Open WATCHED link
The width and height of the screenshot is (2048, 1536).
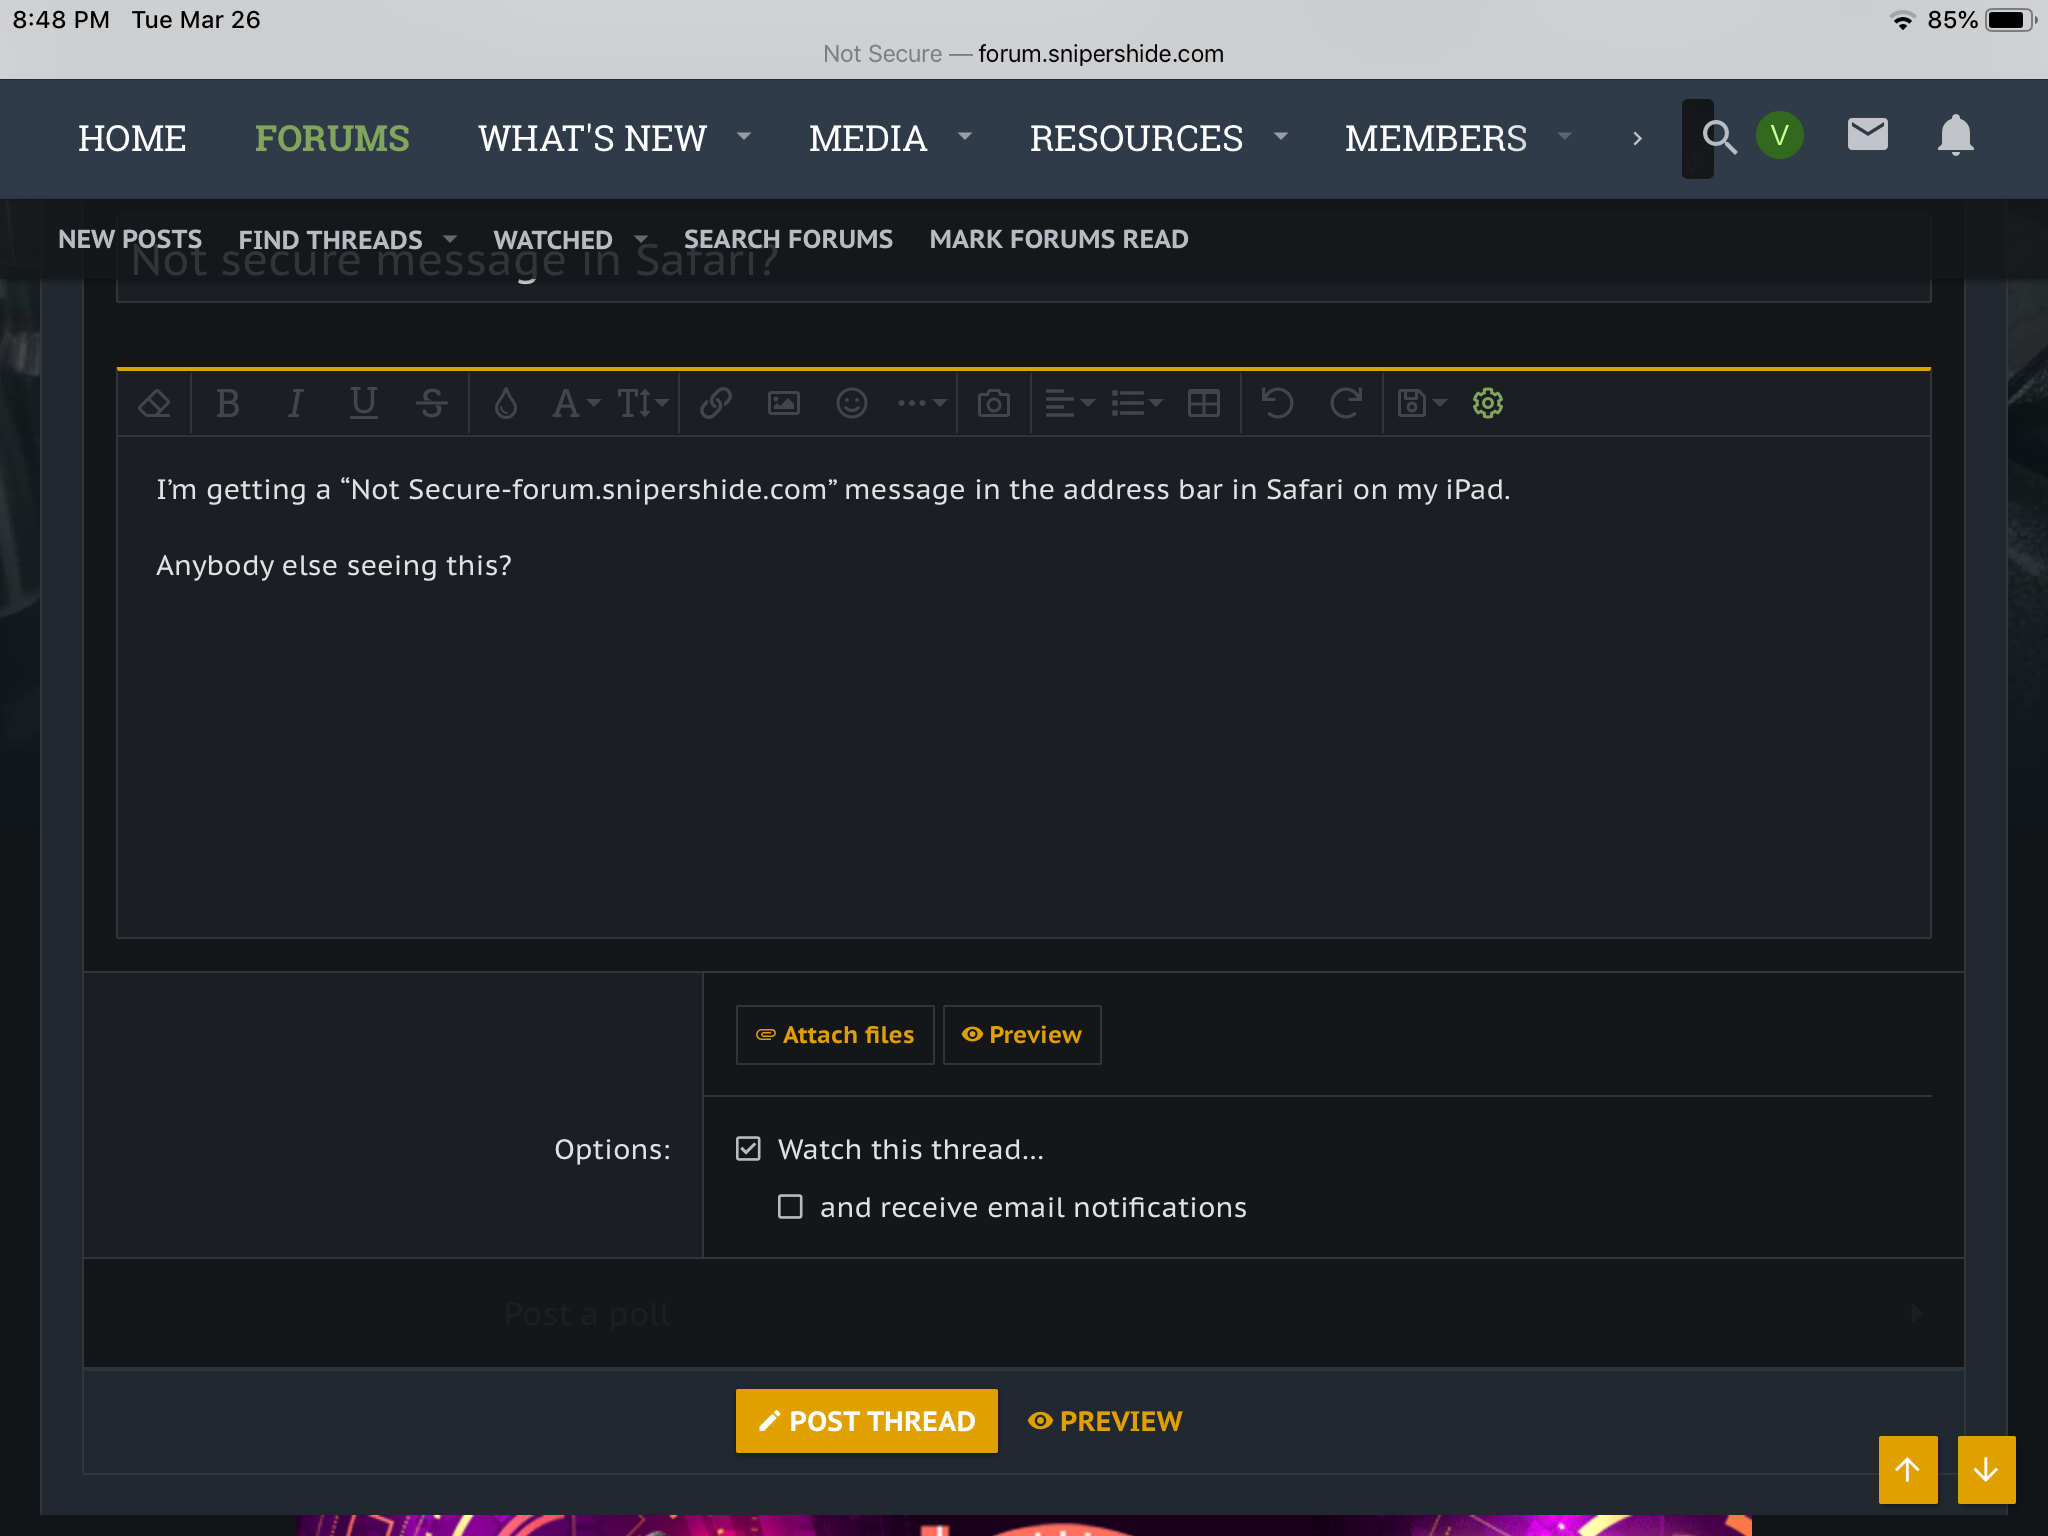point(552,240)
